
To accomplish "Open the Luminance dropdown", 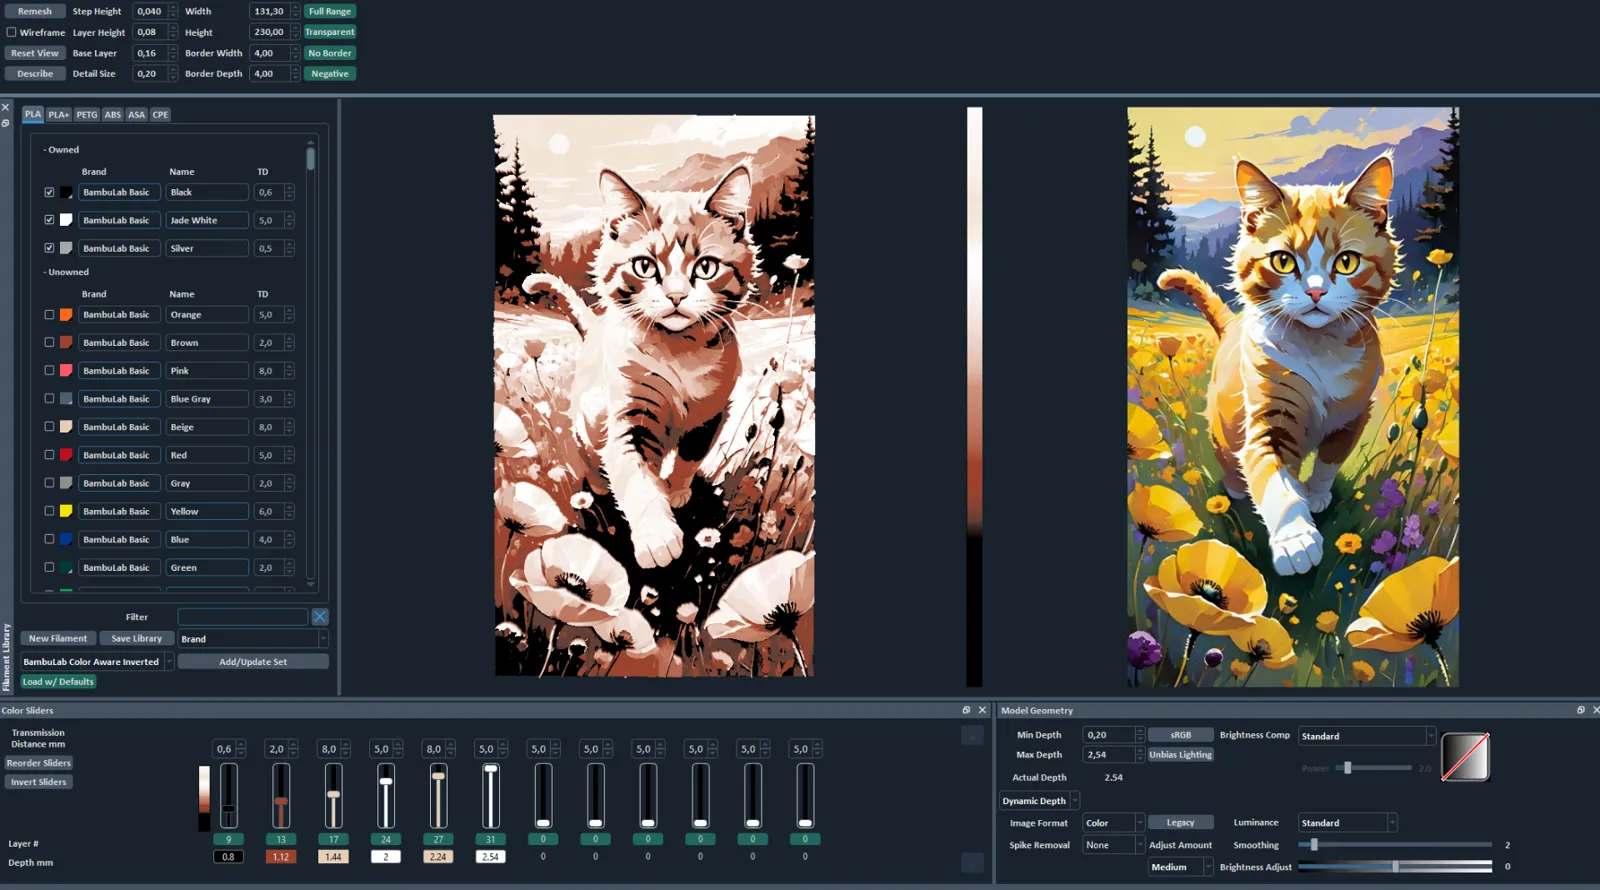I will pyautogui.click(x=1347, y=823).
